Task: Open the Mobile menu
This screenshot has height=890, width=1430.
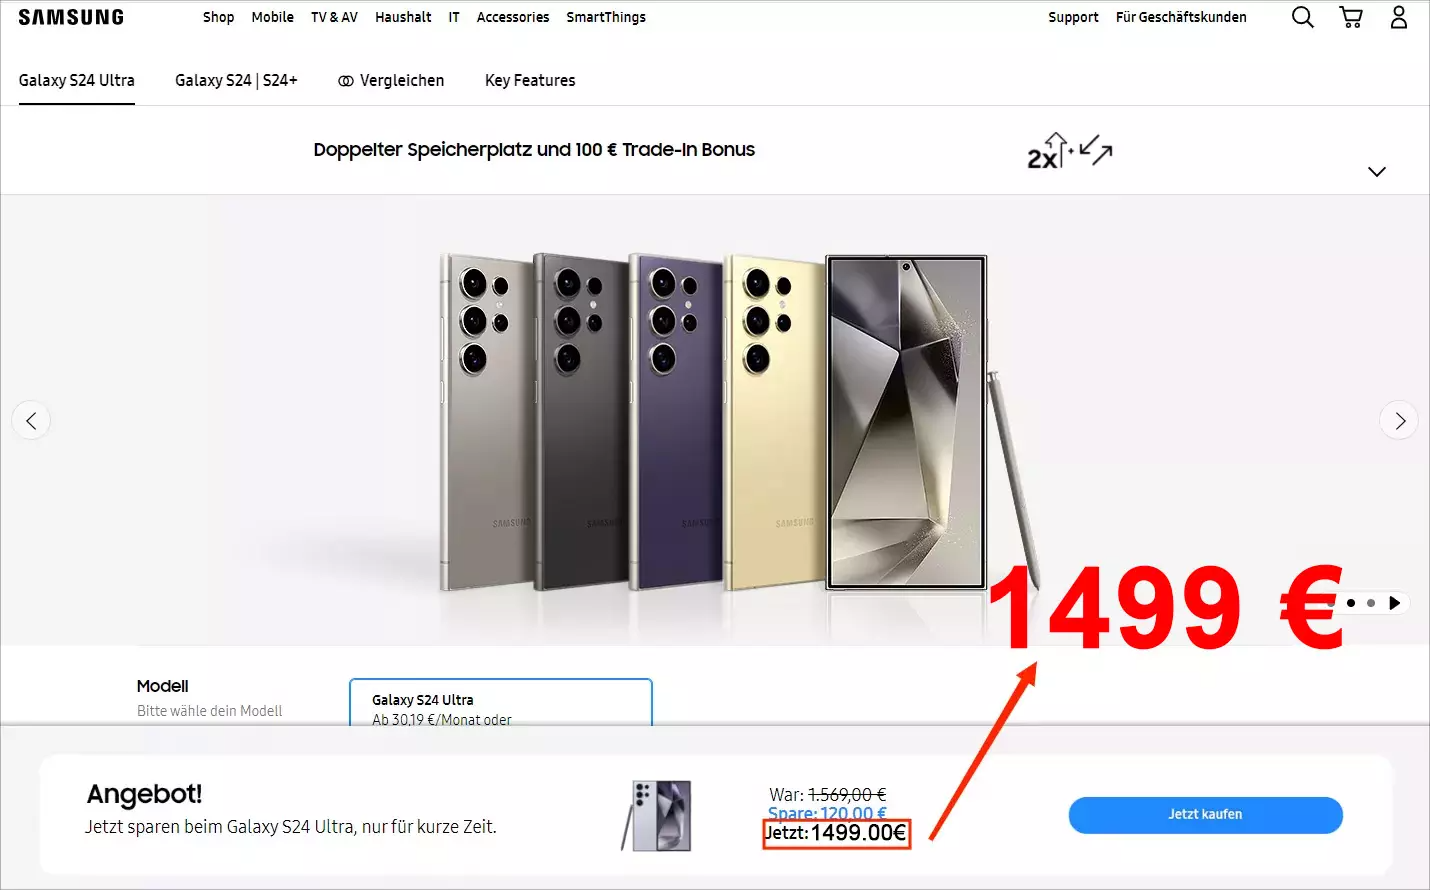Action: tap(272, 17)
